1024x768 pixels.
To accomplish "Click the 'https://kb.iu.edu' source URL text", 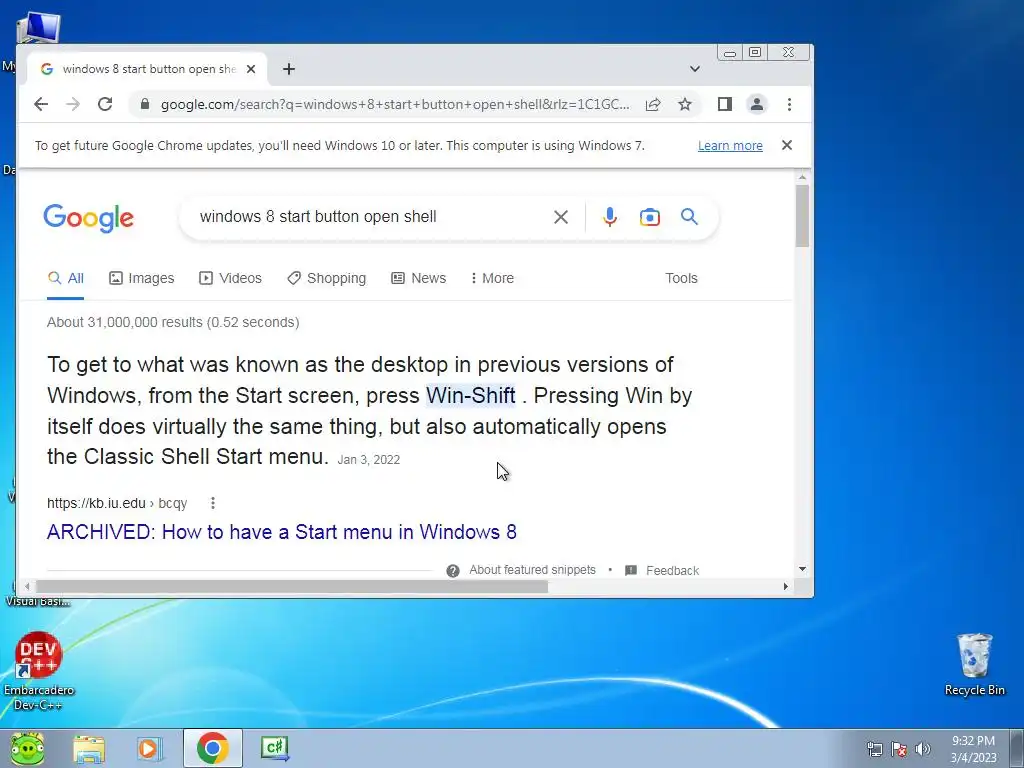I will click(x=96, y=504).
